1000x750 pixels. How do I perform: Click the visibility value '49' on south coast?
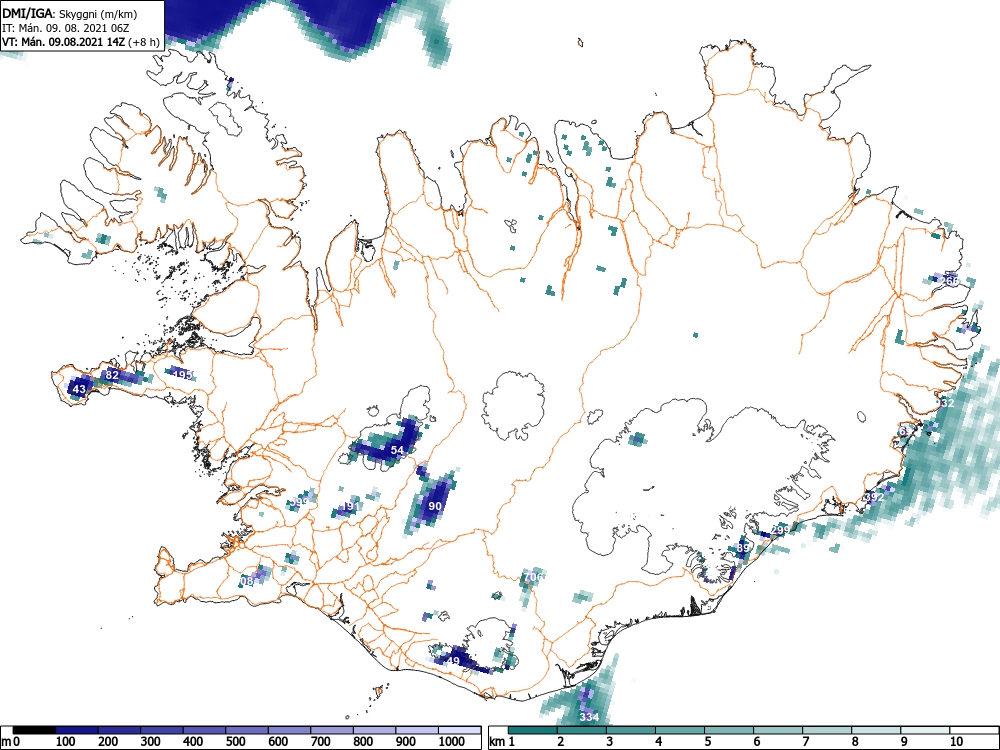(x=453, y=661)
